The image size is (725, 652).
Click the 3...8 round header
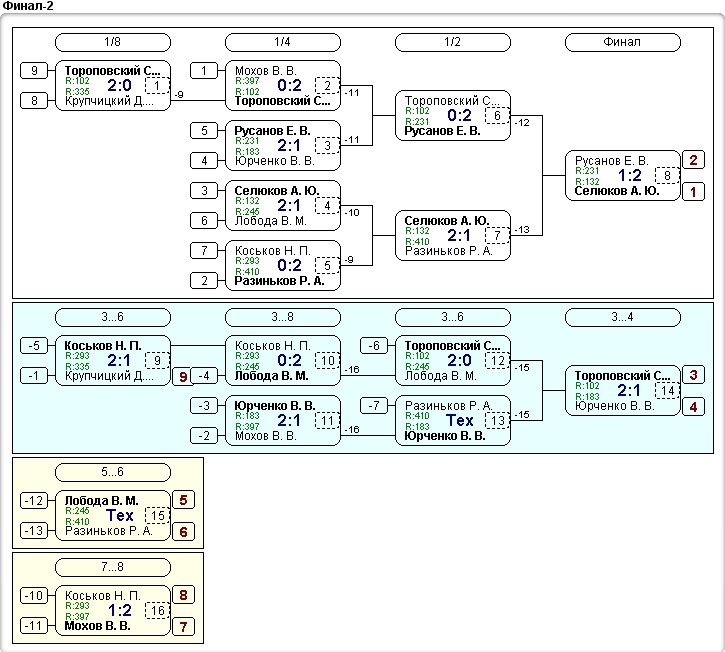(283, 317)
